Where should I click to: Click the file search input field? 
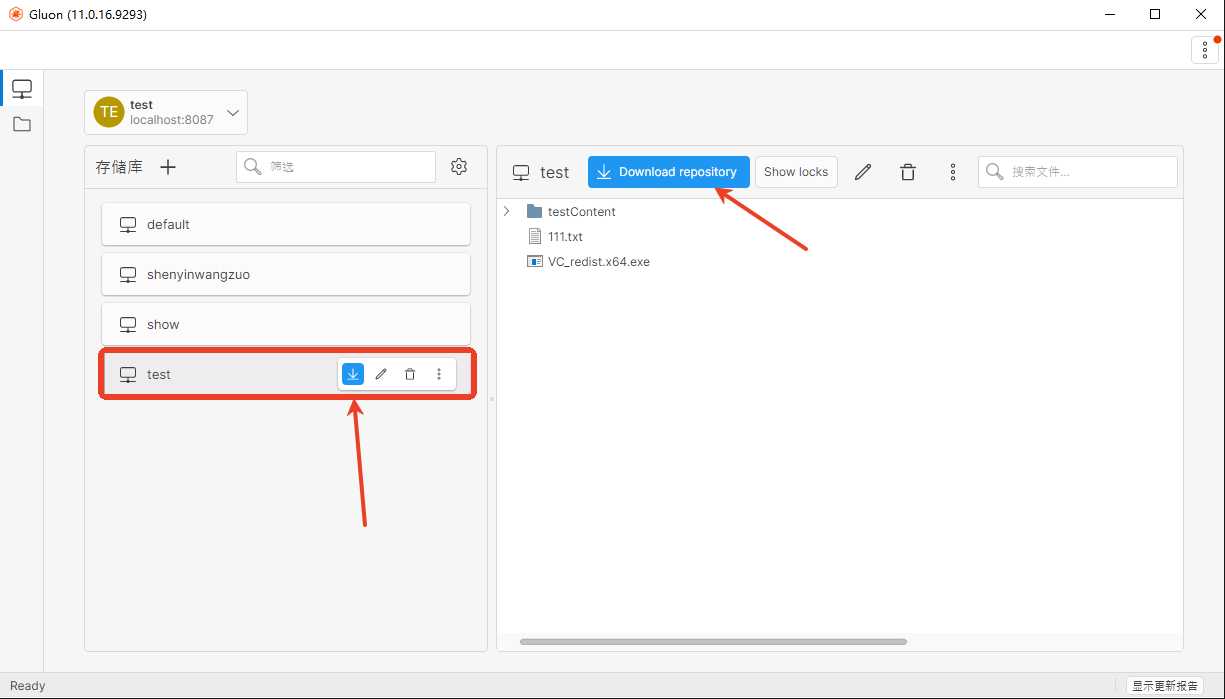point(1090,172)
